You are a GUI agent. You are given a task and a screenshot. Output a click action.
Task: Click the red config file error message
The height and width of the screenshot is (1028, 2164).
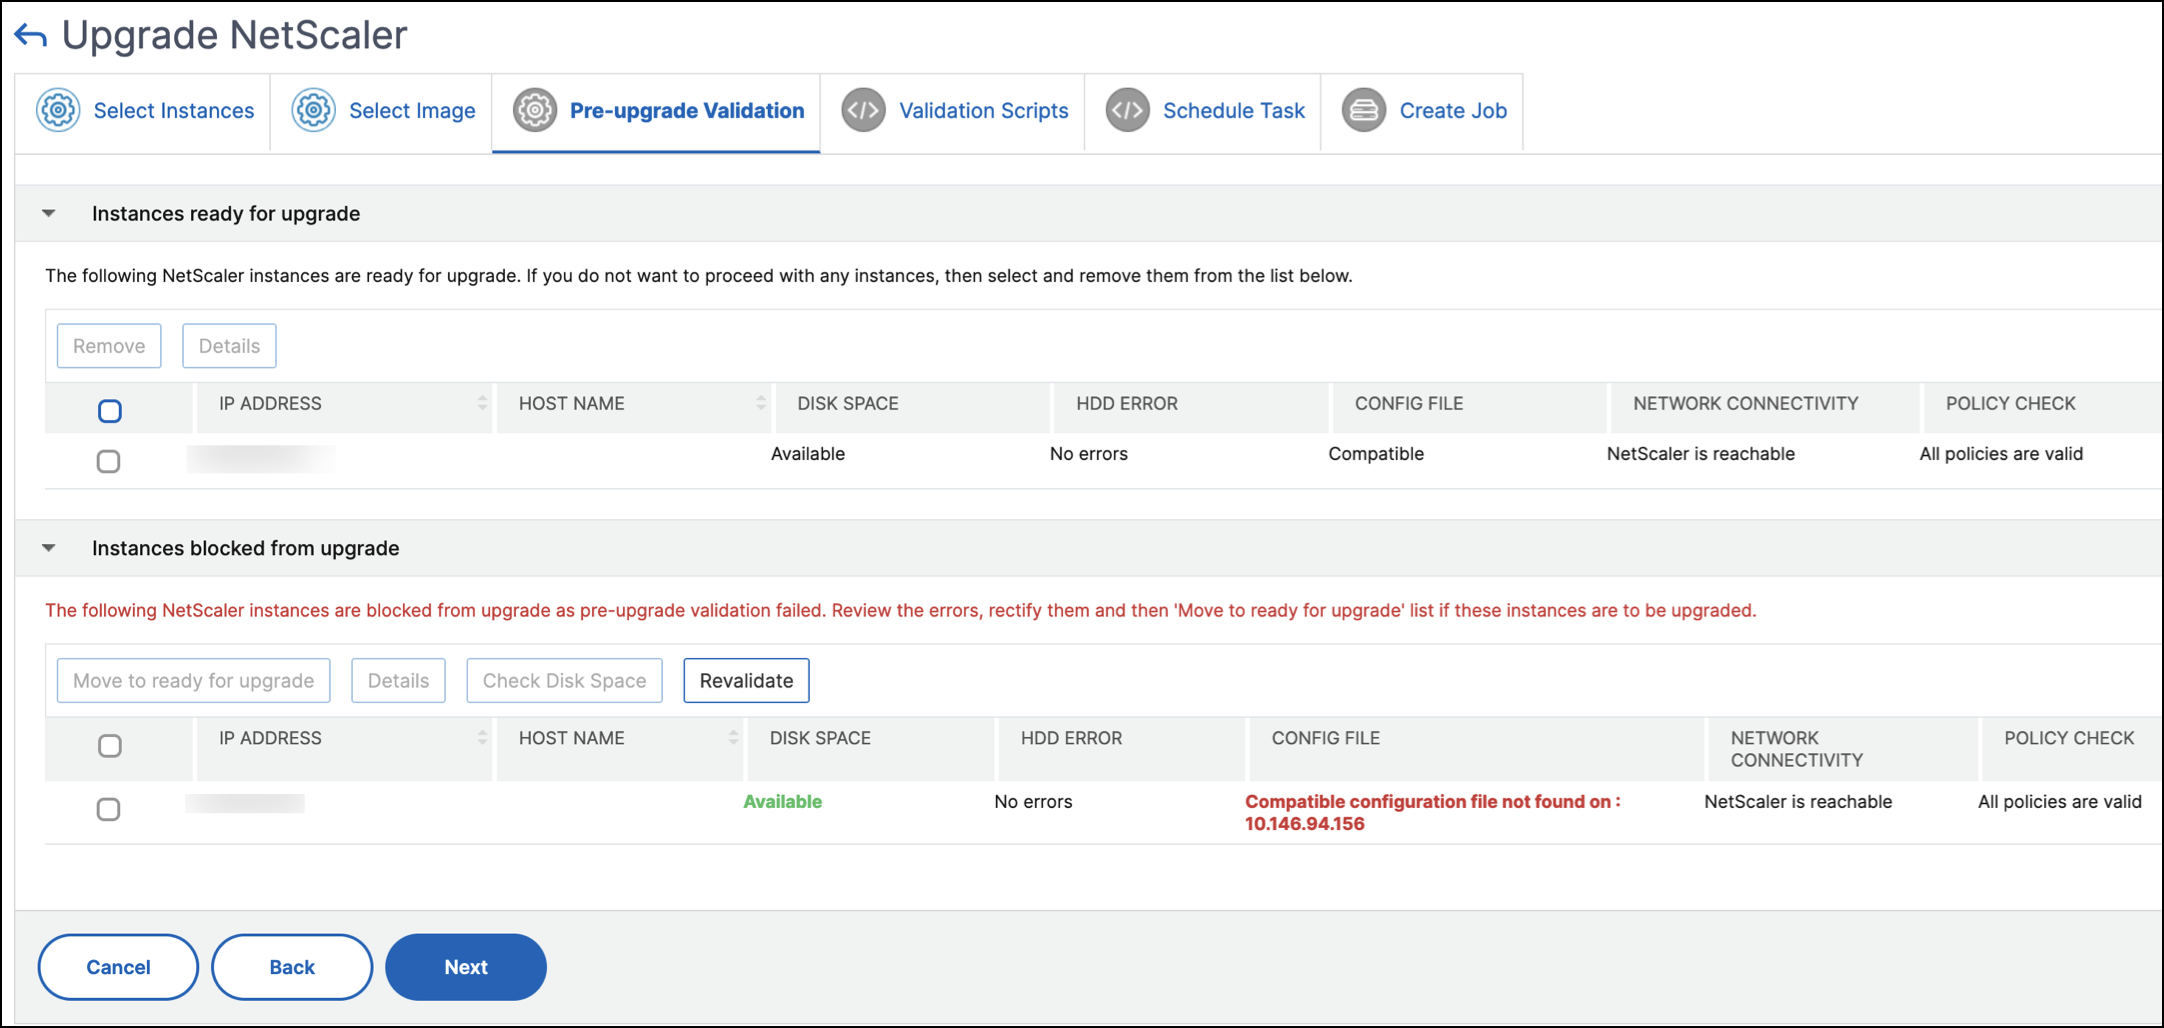1431,812
